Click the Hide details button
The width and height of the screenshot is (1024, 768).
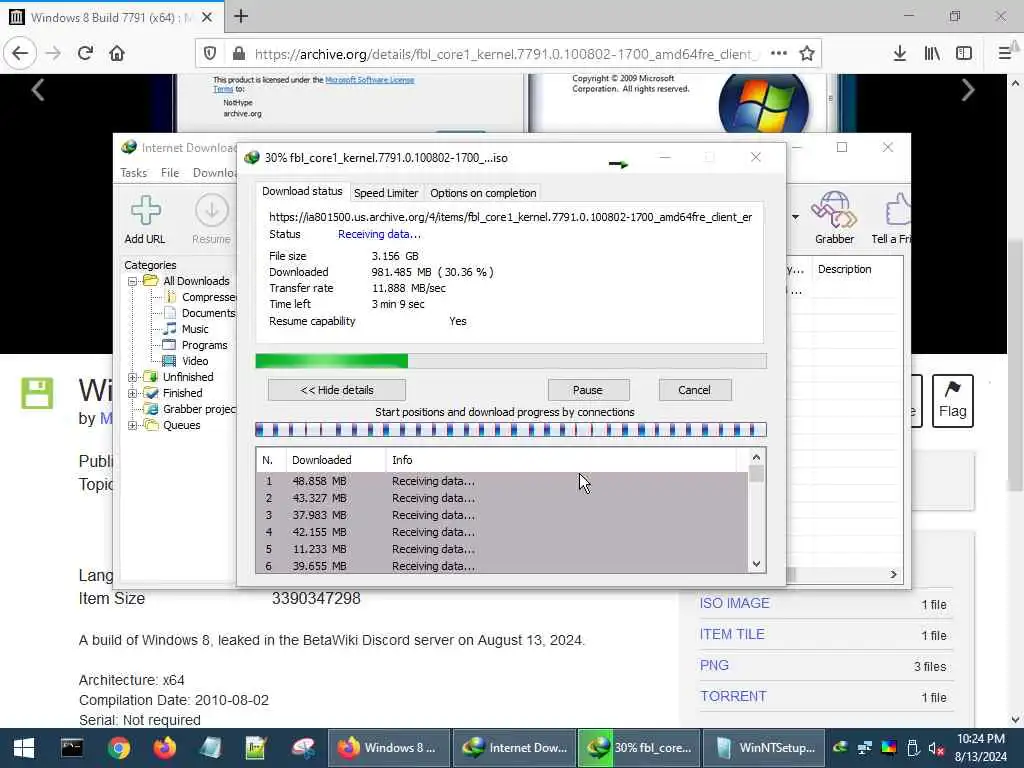(x=337, y=391)
